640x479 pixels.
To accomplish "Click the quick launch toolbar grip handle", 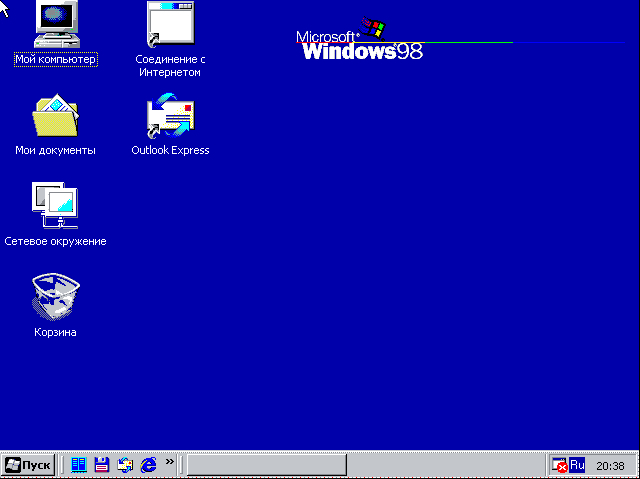I will (x=63, y=465).
